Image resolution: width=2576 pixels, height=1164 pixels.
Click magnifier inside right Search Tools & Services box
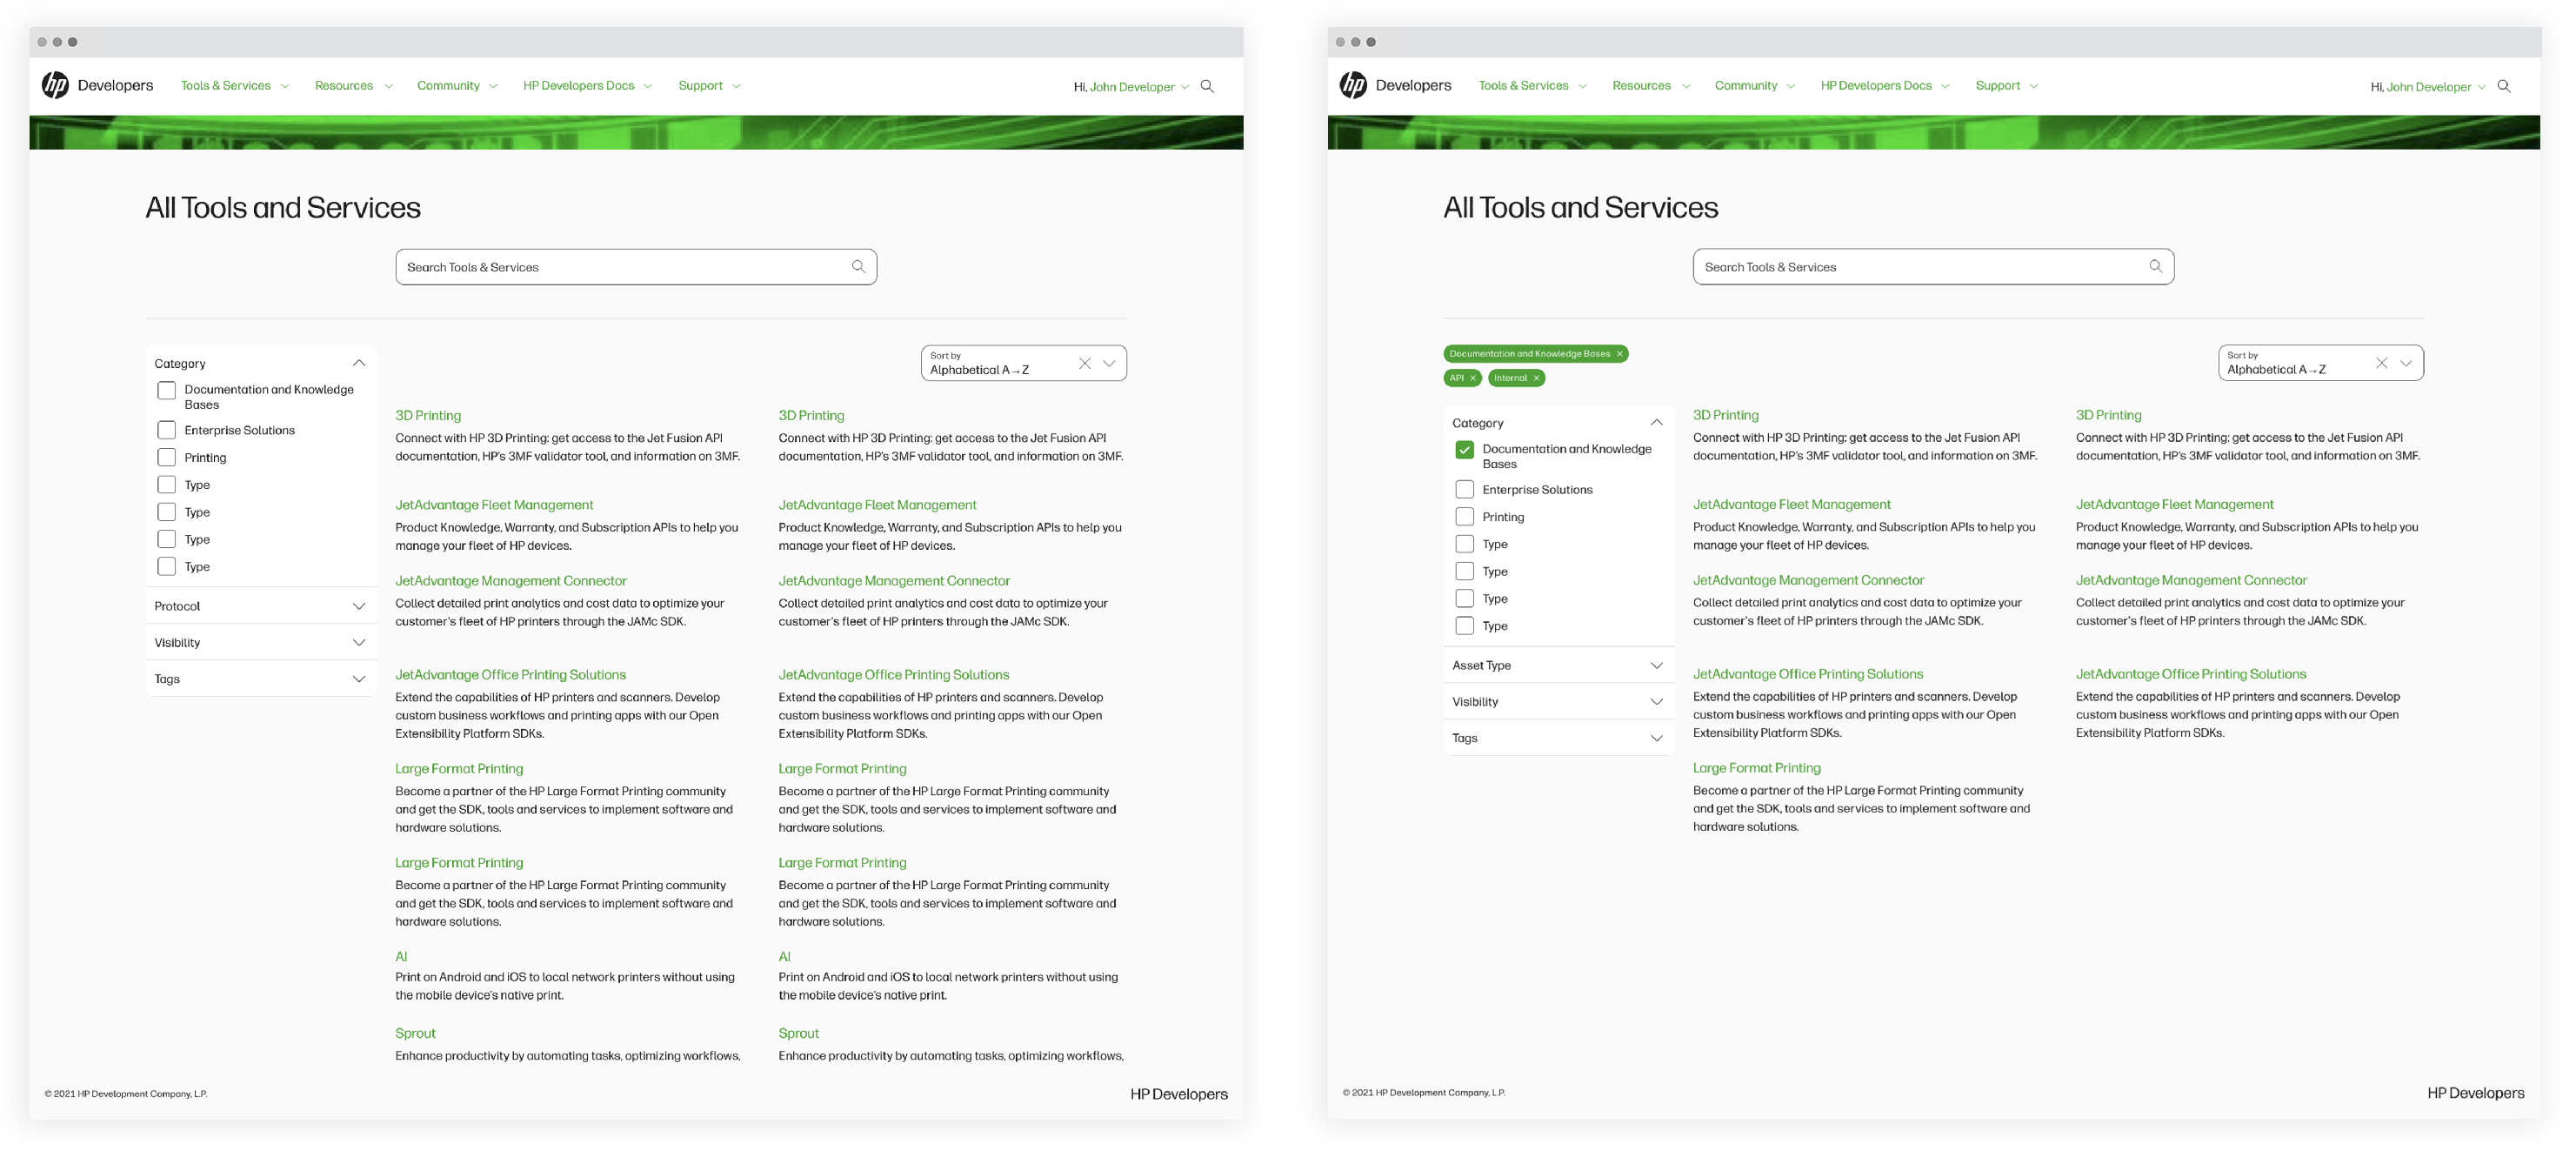(2155, 267)
